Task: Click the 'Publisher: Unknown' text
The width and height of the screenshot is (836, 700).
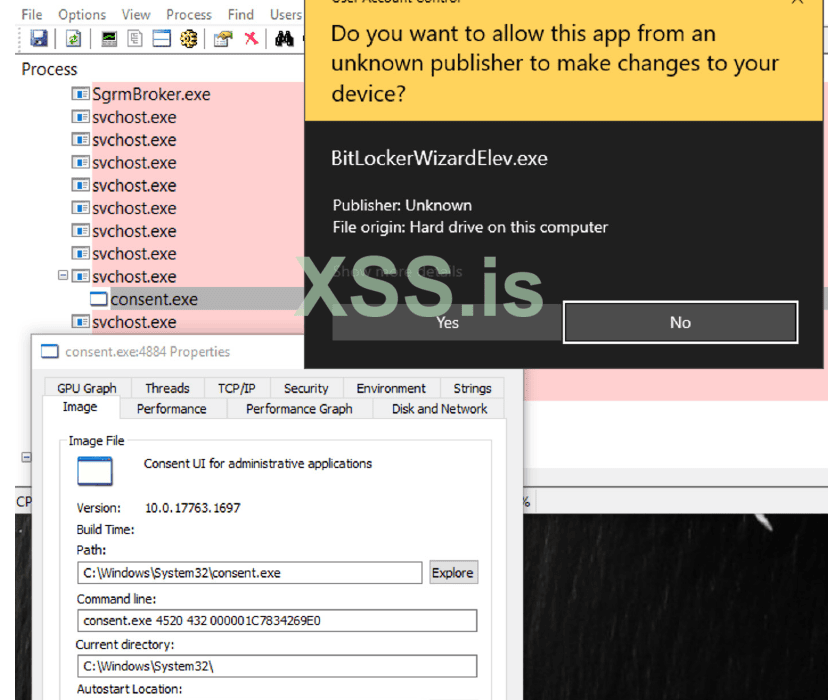Action: [x=402, y=205]
